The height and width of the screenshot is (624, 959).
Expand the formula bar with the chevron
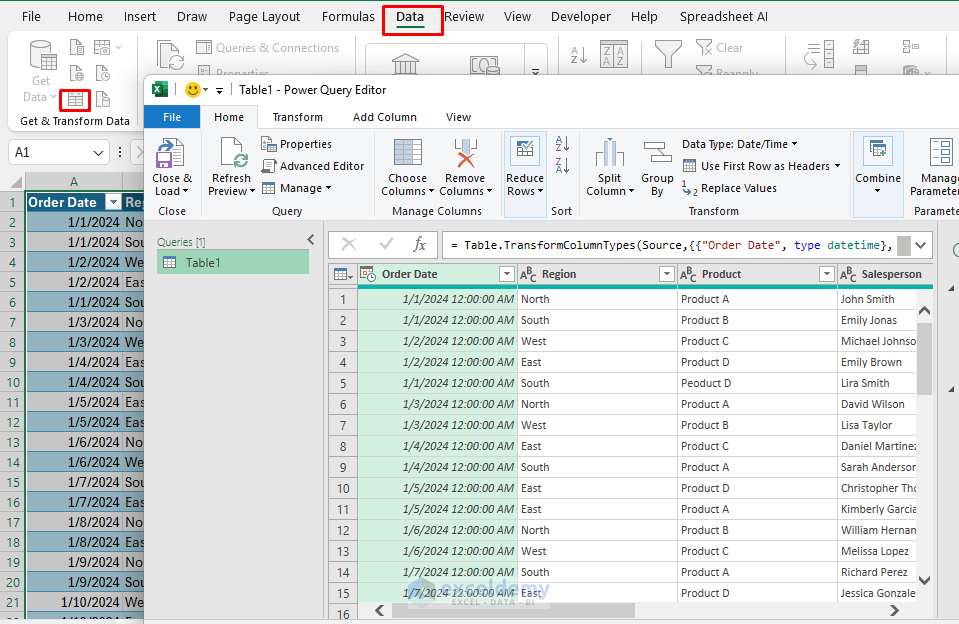(x=921, y=245)
